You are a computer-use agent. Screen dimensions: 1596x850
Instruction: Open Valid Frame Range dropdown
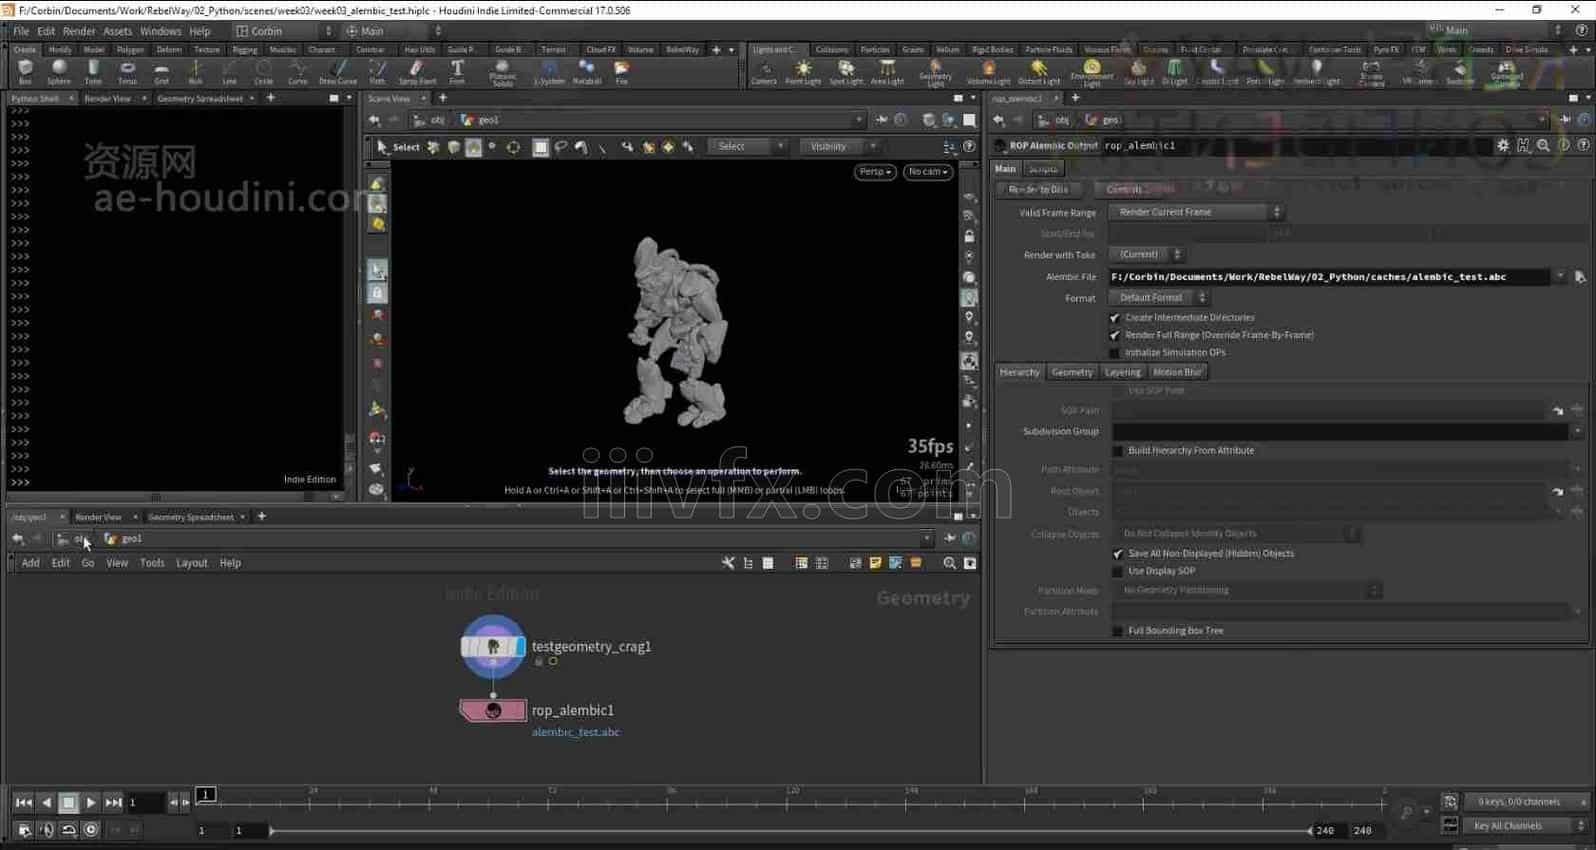1196,212
